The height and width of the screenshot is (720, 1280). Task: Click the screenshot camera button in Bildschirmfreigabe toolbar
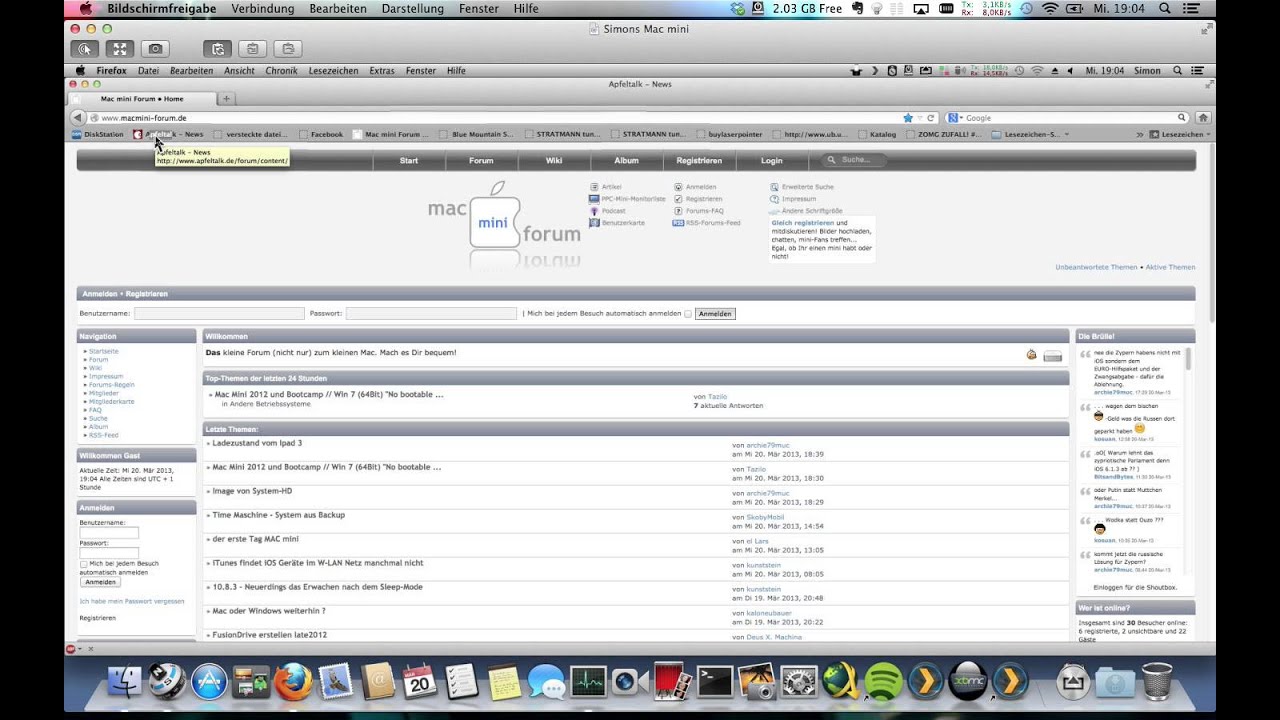[x=154, y=48]
